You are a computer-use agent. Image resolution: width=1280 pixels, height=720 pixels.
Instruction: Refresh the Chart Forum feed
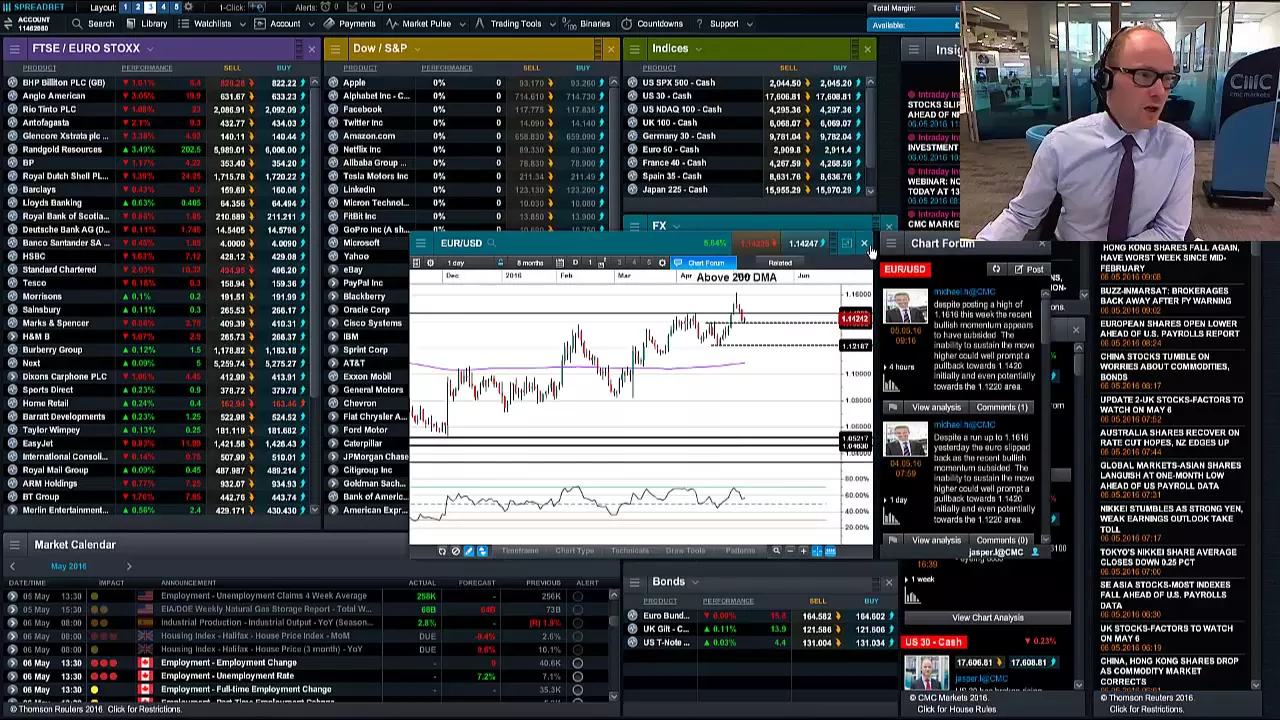[x=995, y=270]
